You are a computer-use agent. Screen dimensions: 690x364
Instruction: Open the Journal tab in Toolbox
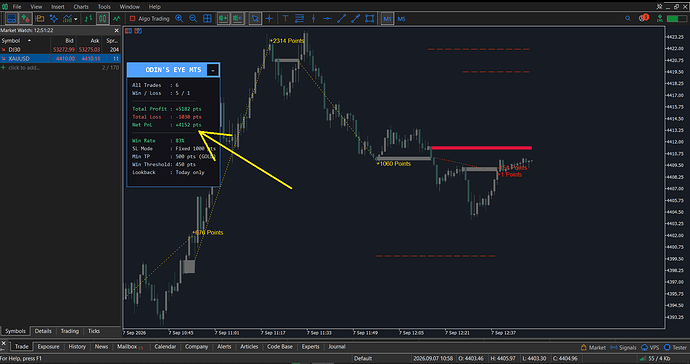[x=337, y=347]
